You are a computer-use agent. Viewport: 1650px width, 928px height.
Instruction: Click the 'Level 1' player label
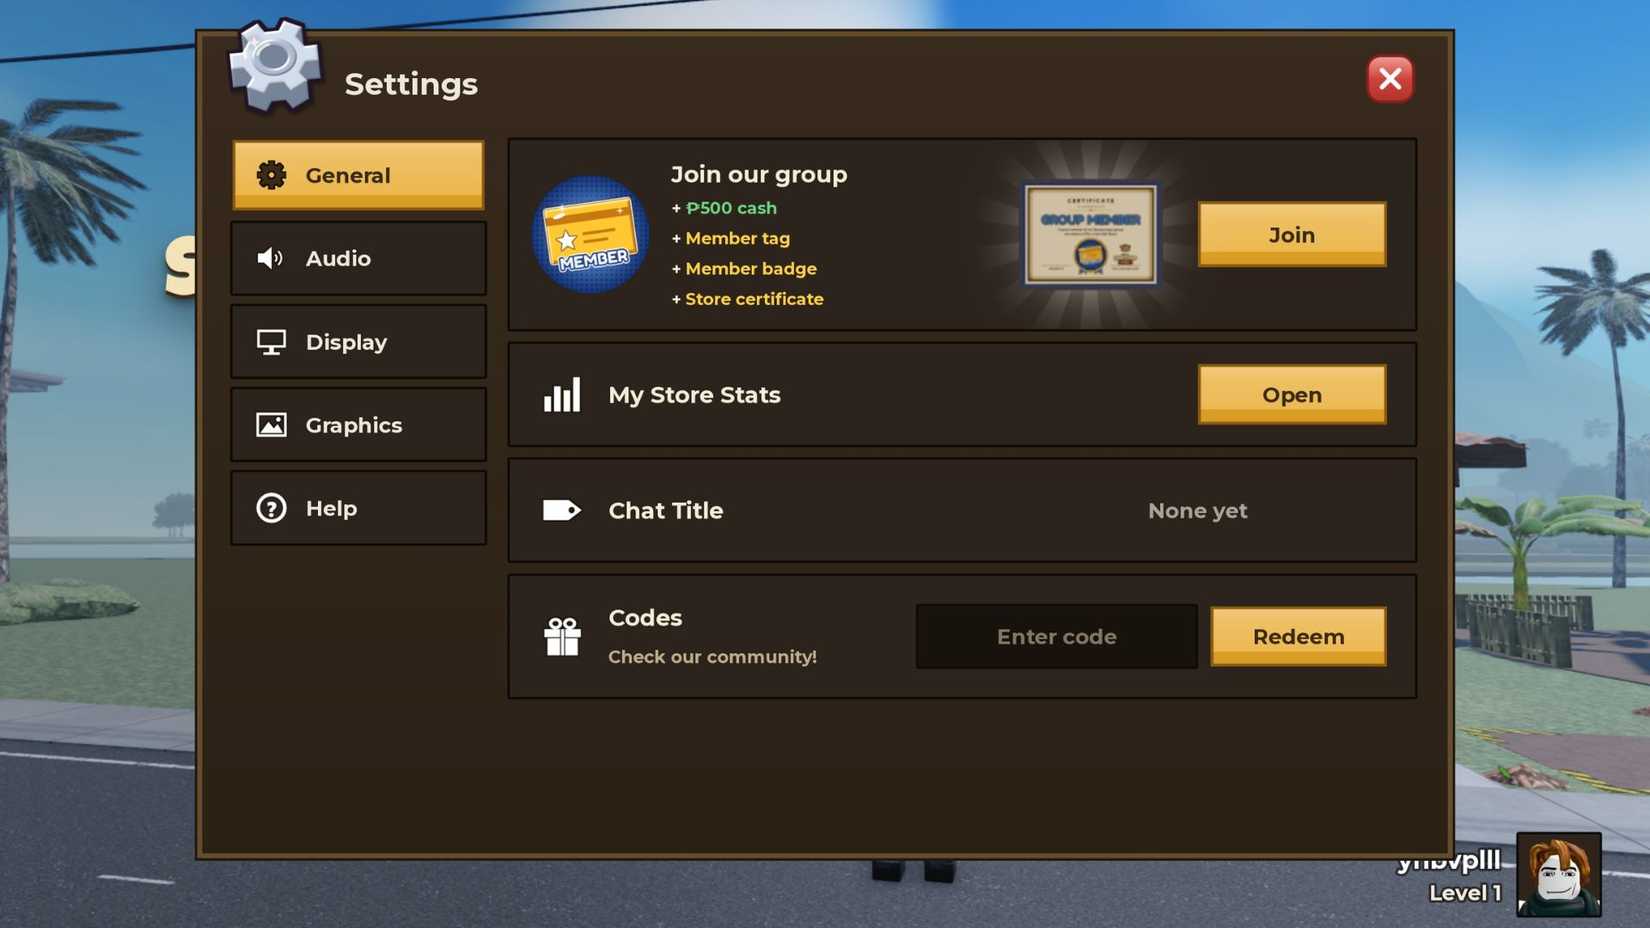(x=1465, y=893)
